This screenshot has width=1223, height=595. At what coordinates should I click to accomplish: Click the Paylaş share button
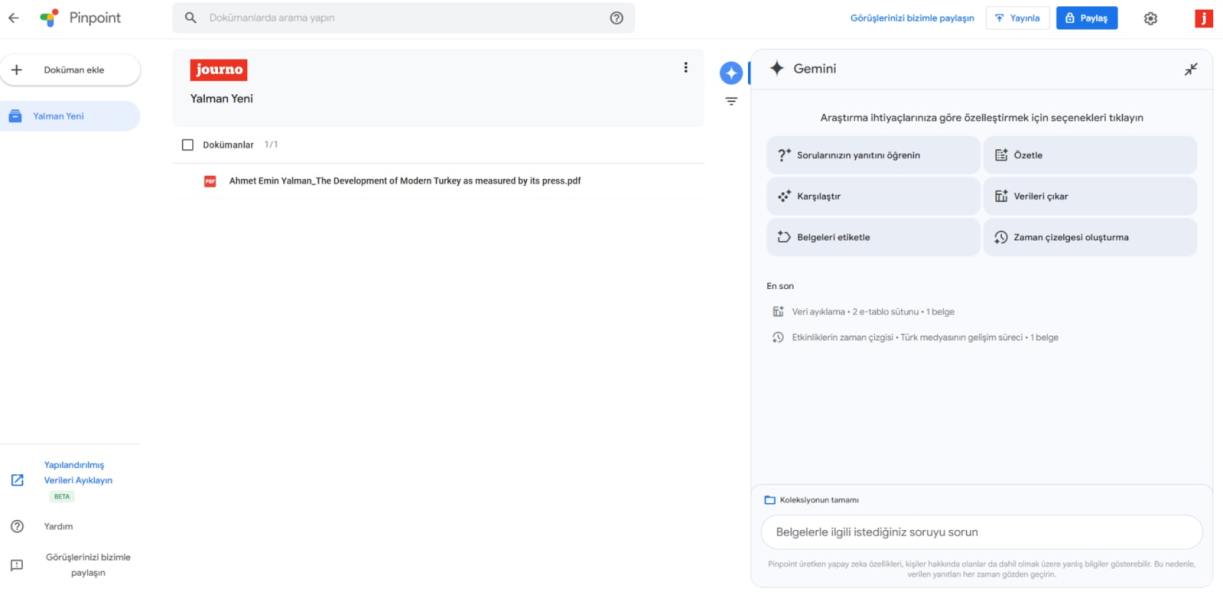[1086, 18]
